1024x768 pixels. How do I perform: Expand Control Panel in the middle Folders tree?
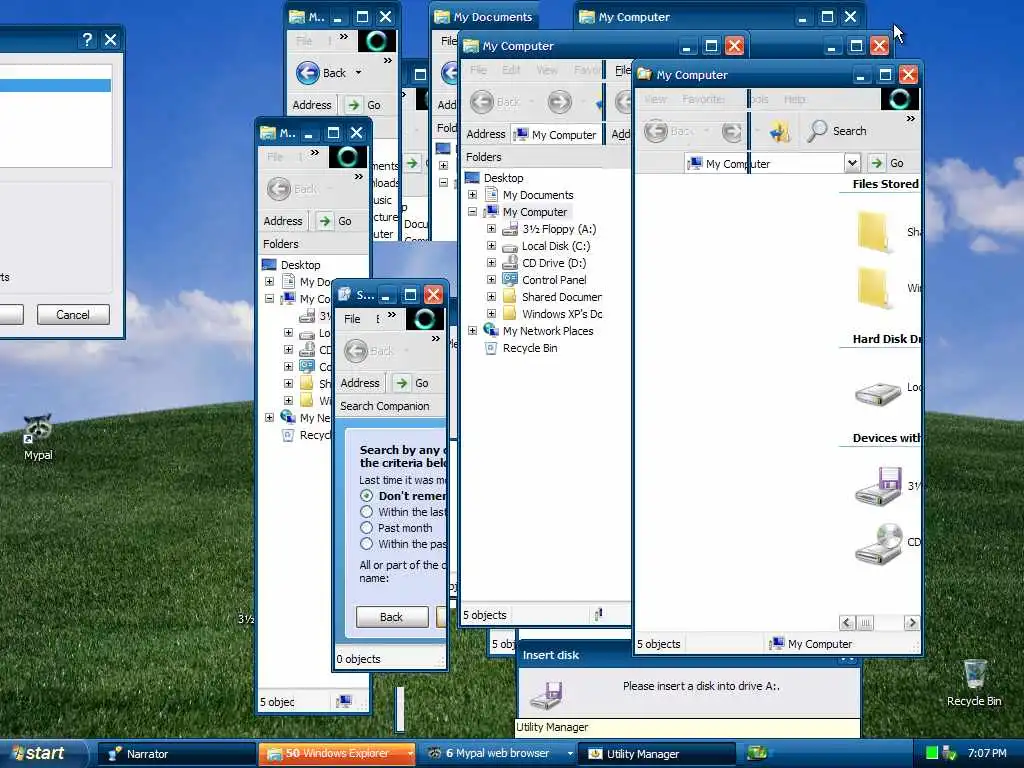(x=491, y=280)
